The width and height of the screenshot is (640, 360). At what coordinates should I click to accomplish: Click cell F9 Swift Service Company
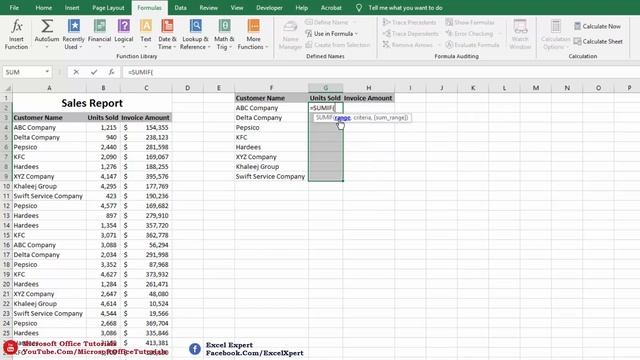[x=271, y=176]
